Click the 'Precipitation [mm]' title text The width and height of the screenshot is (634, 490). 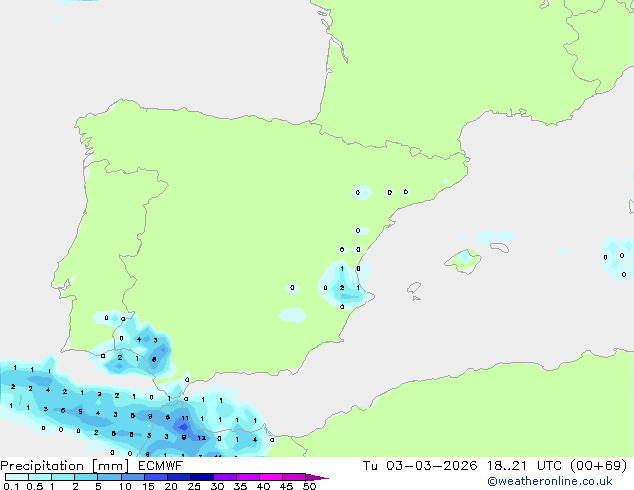65,466
